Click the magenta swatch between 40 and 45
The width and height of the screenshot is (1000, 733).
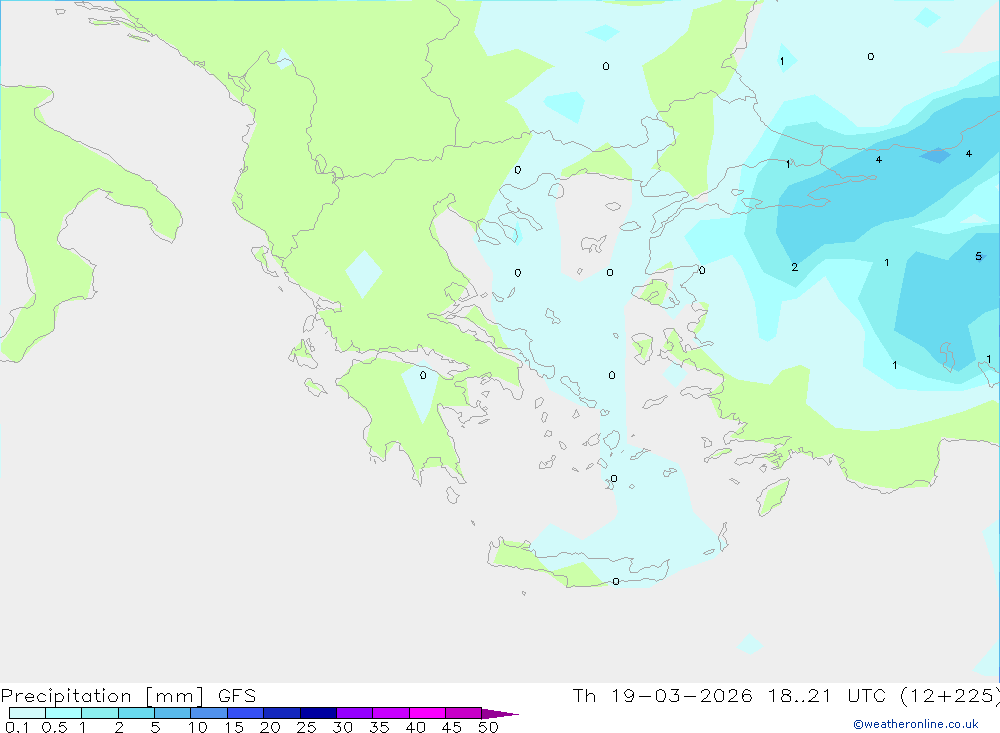point(427,713)
